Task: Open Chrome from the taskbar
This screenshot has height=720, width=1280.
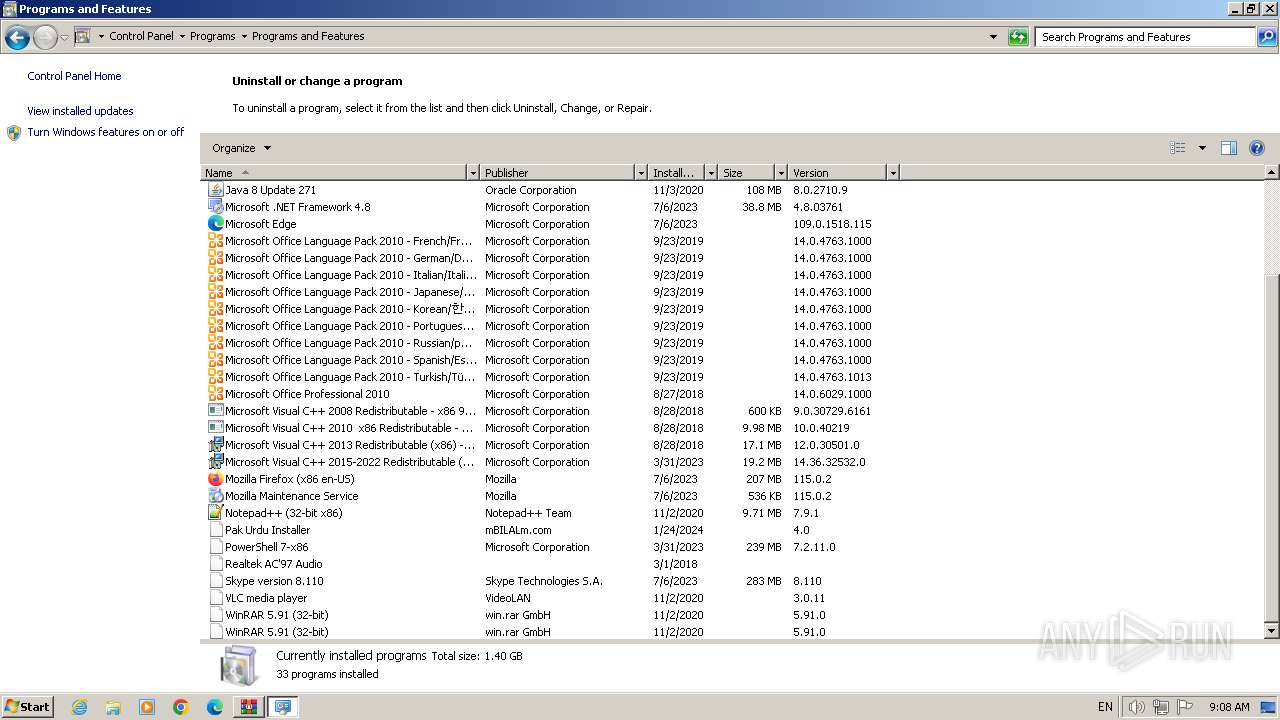Action: click(181, 707)
